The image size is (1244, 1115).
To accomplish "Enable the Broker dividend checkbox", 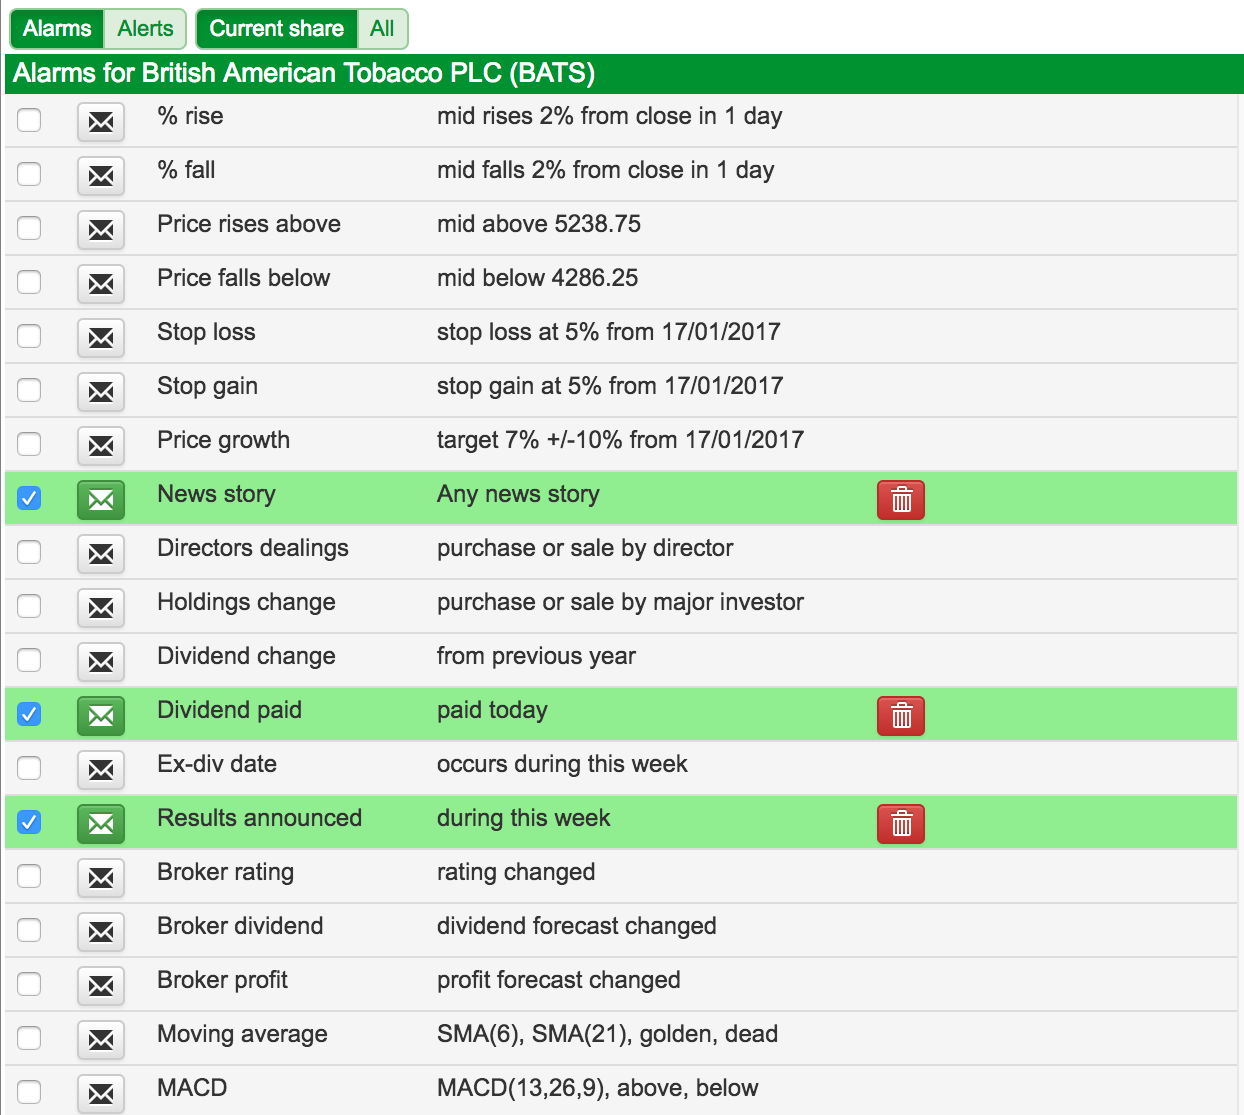I will (x=29, y=930).
